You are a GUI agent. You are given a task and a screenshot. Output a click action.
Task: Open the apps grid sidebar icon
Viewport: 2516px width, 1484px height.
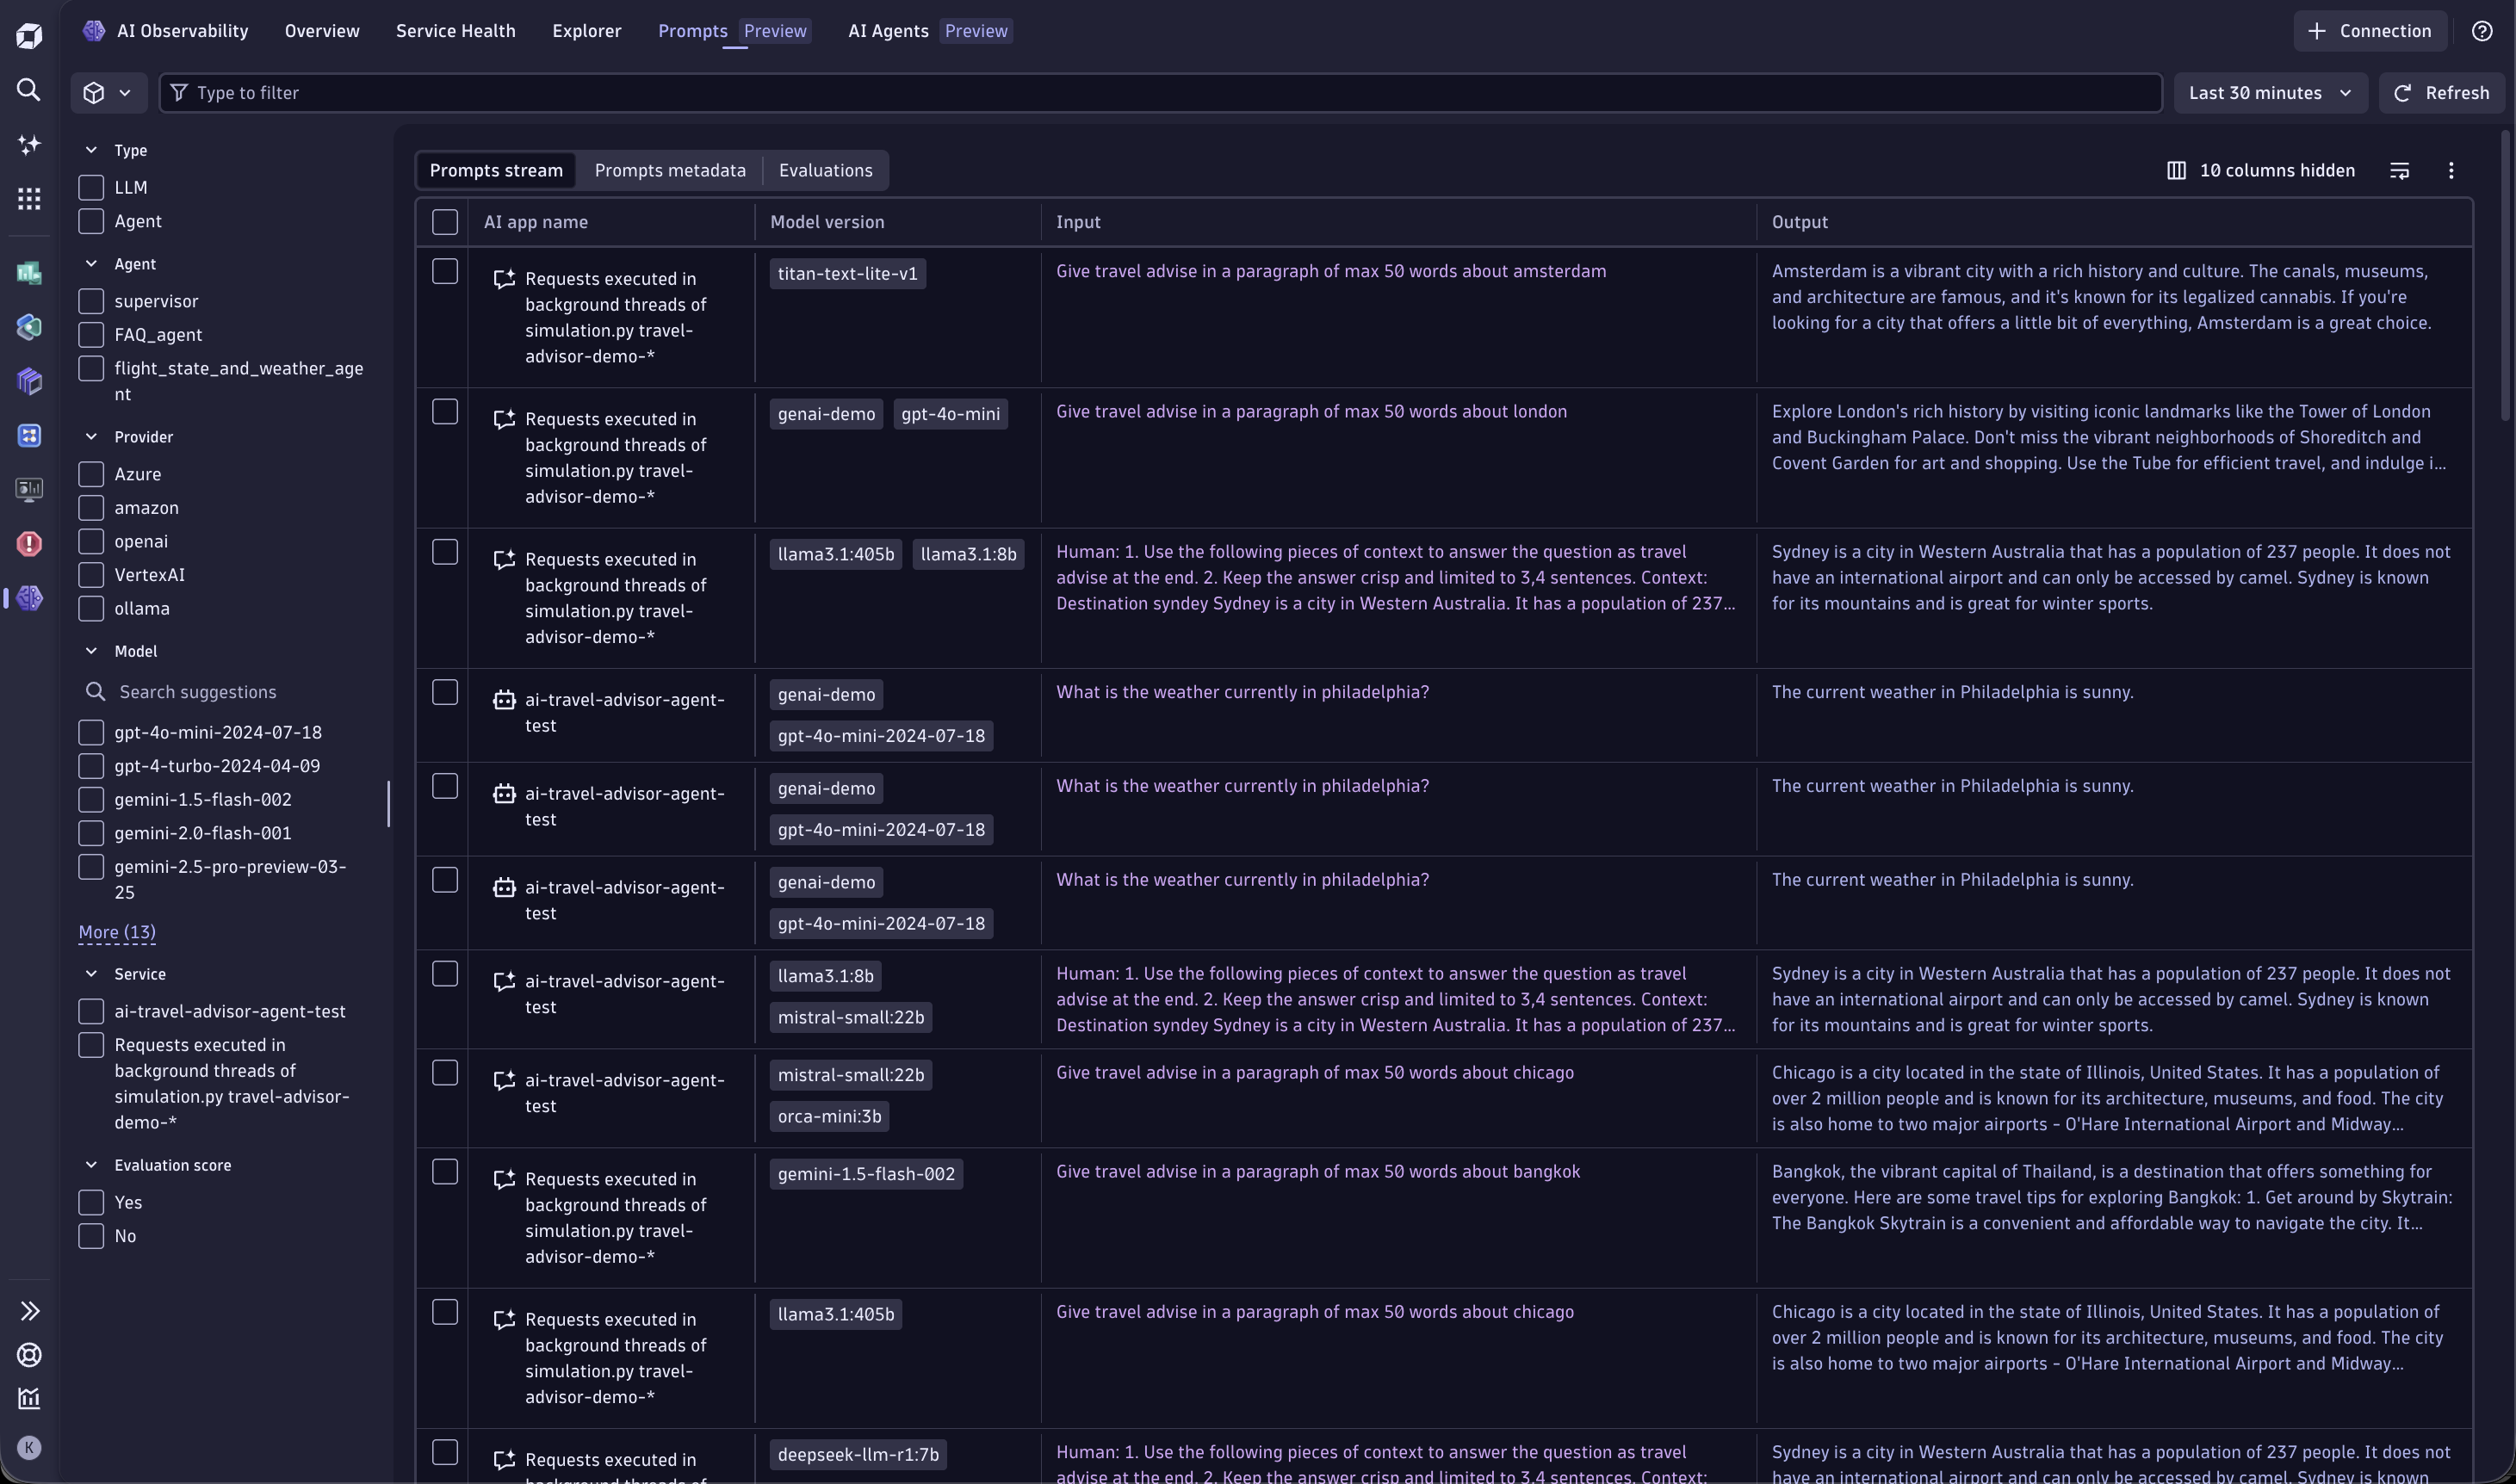29,198
